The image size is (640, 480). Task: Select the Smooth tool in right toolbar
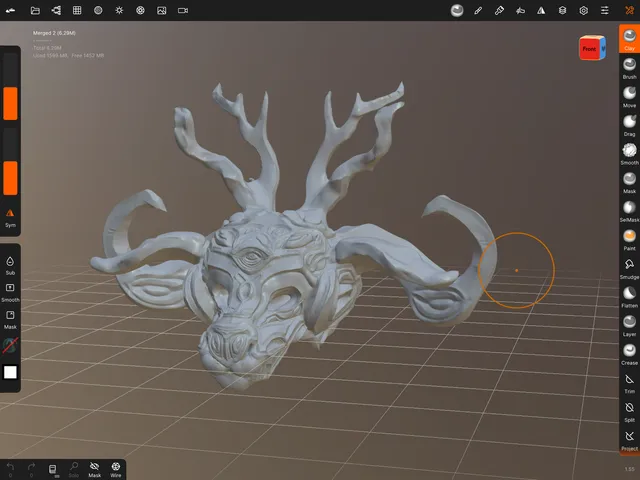(629, 154)
